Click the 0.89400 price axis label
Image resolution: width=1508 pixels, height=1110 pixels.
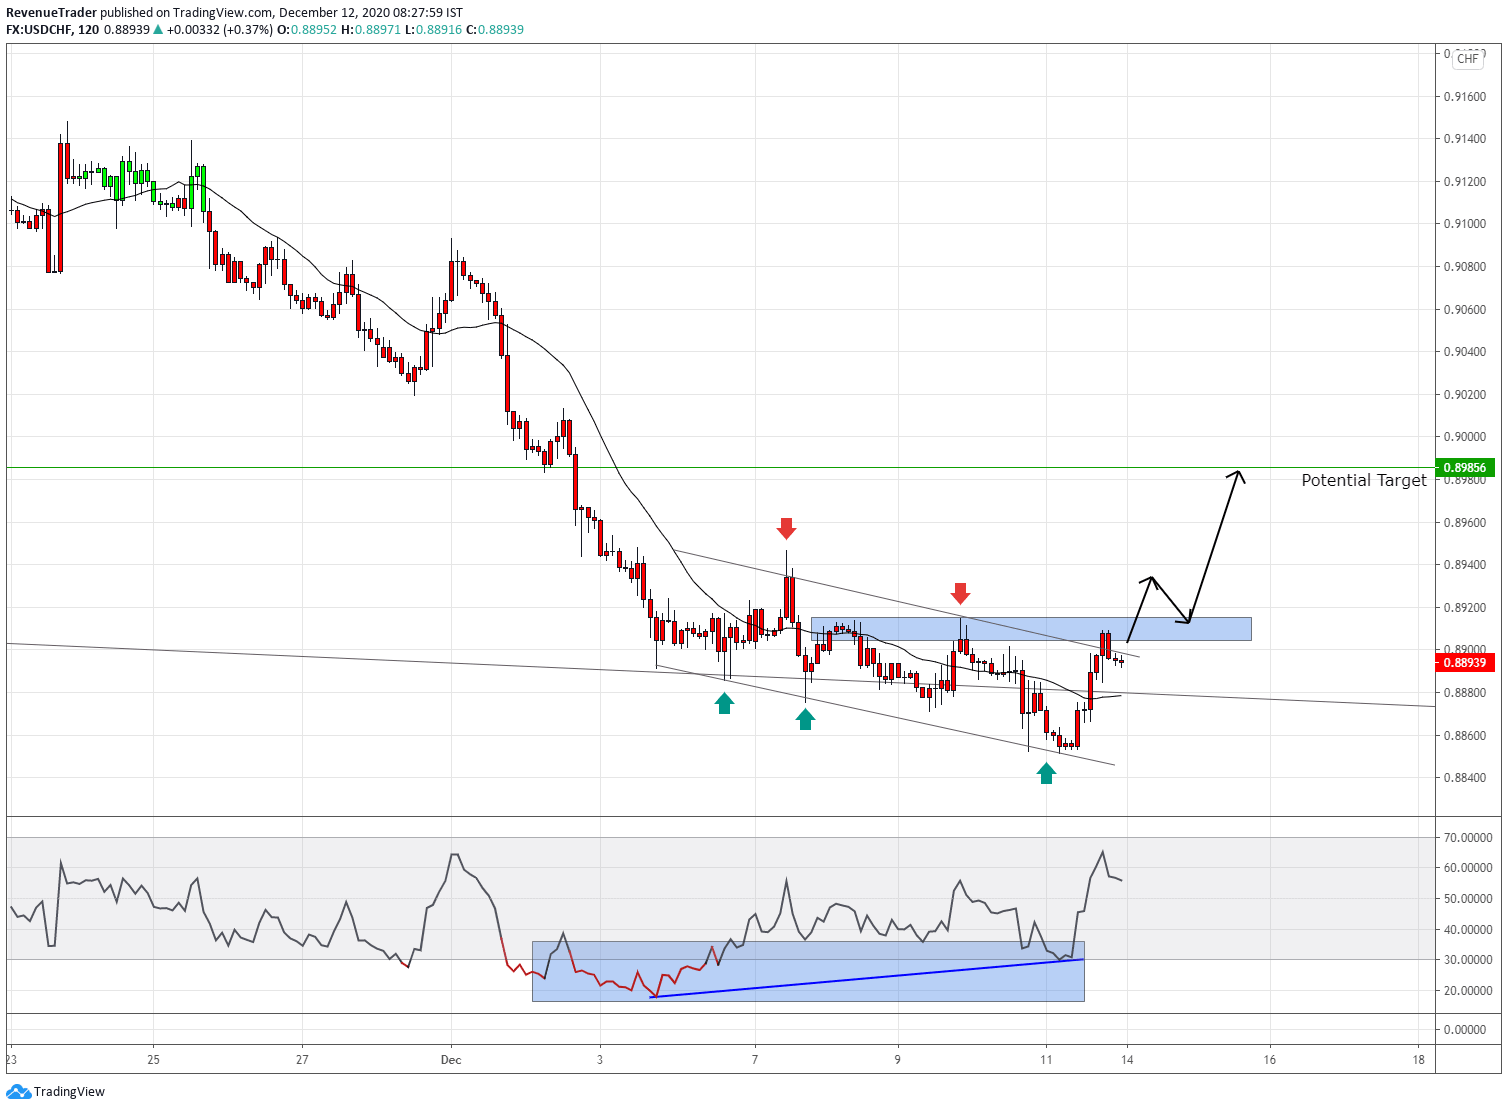pos(1464,565)
